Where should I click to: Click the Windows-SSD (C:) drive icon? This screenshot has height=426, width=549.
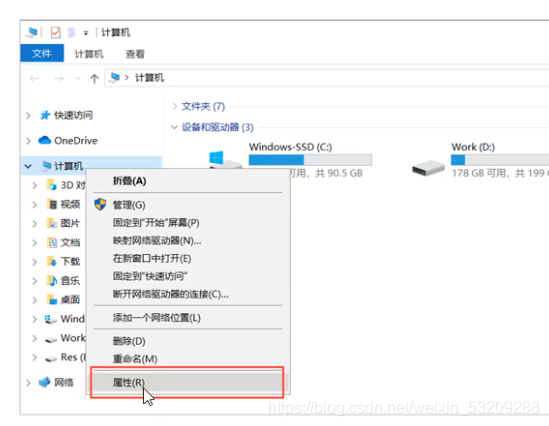click(x=225, y=160)
